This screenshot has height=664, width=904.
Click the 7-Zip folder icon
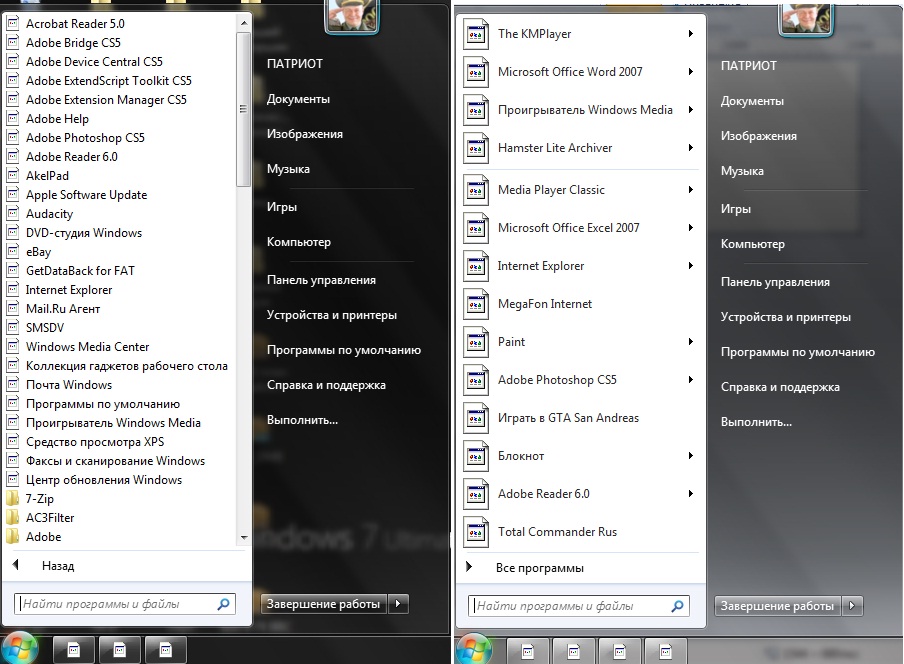pos(13,499)
